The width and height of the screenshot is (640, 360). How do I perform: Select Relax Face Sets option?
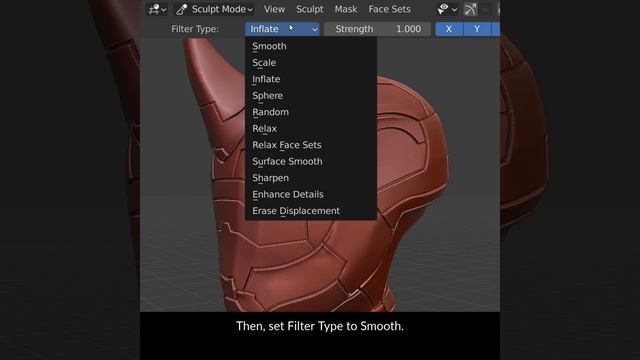310,145
